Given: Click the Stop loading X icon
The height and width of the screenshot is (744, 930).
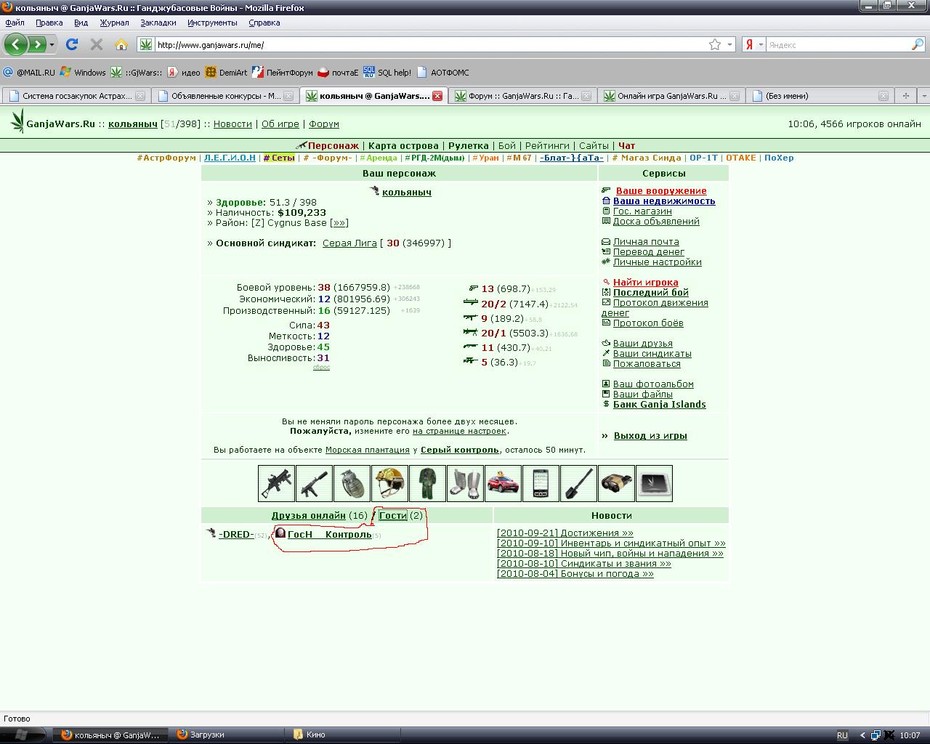Looking at the screenshot, I should (x=97, y=44).
